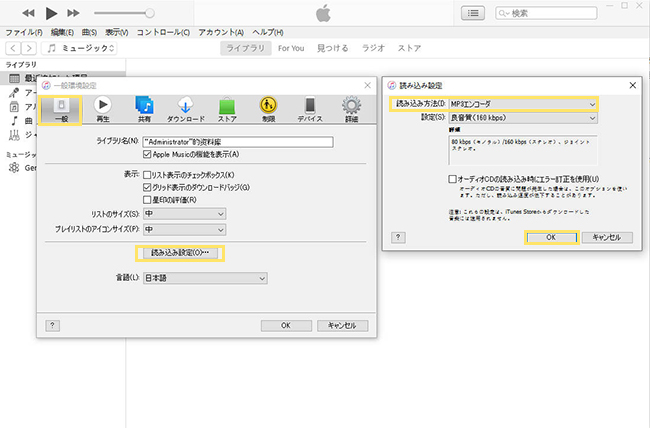Select the 一般 preferences icon
650x428 pixels.
[61, 110]
